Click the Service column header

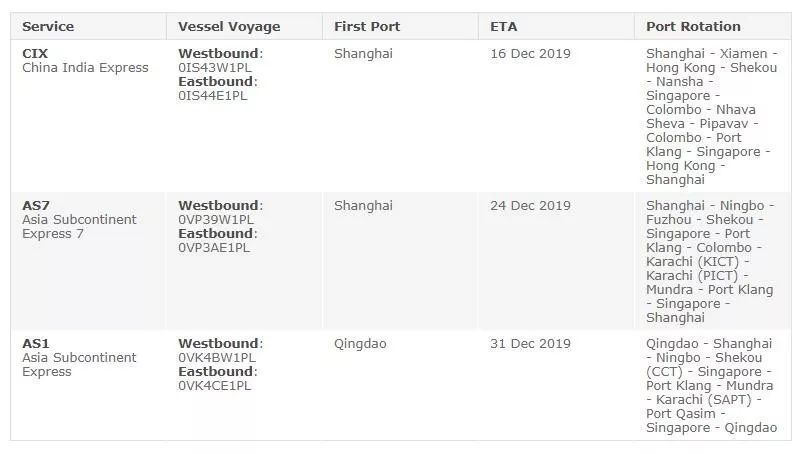[48, 27]
